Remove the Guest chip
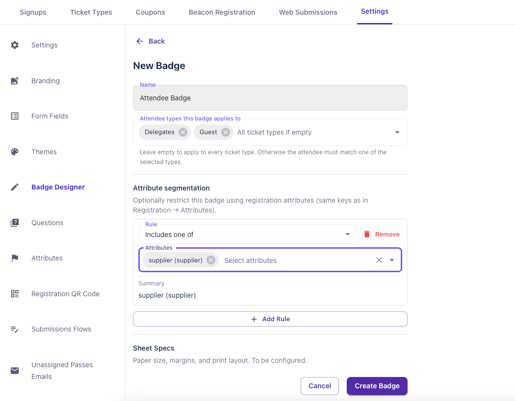Screen dimensions: 515x401 226,132
